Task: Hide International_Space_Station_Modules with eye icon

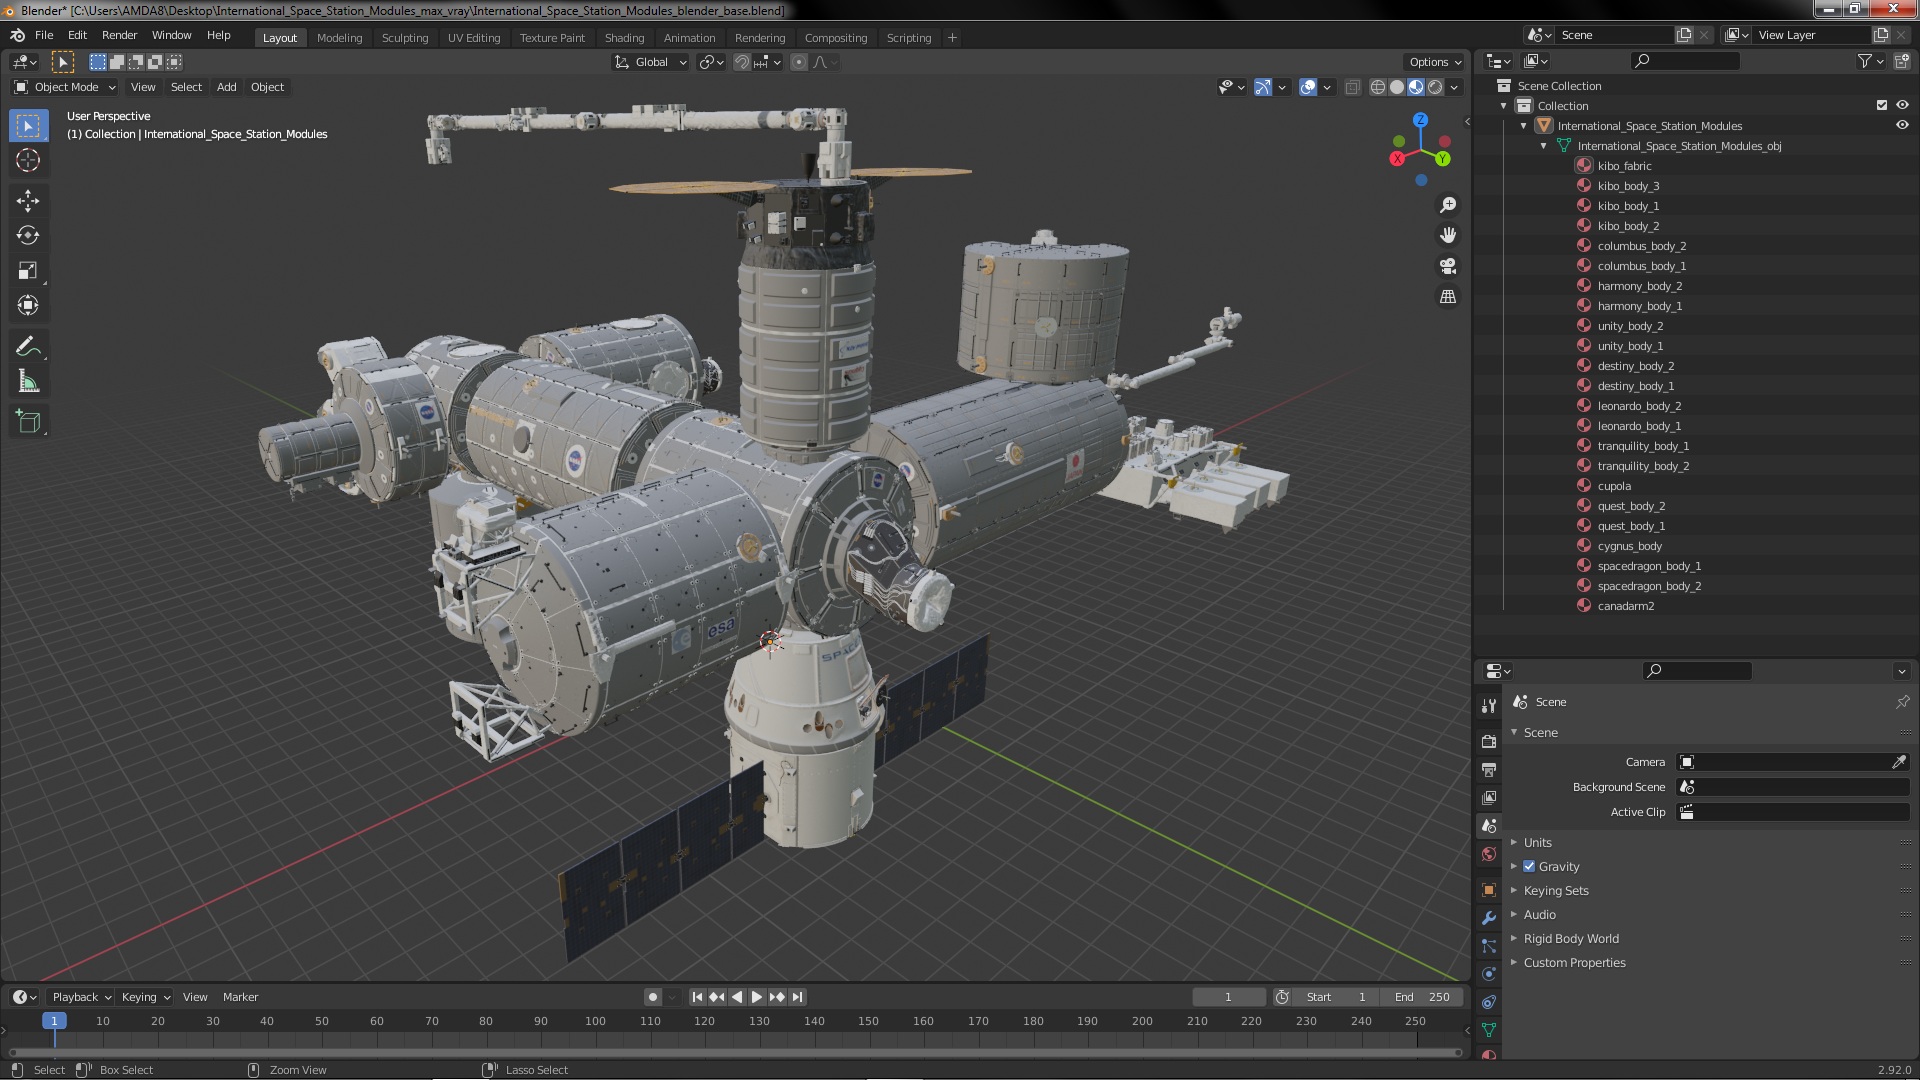Action: [1902, 125]
